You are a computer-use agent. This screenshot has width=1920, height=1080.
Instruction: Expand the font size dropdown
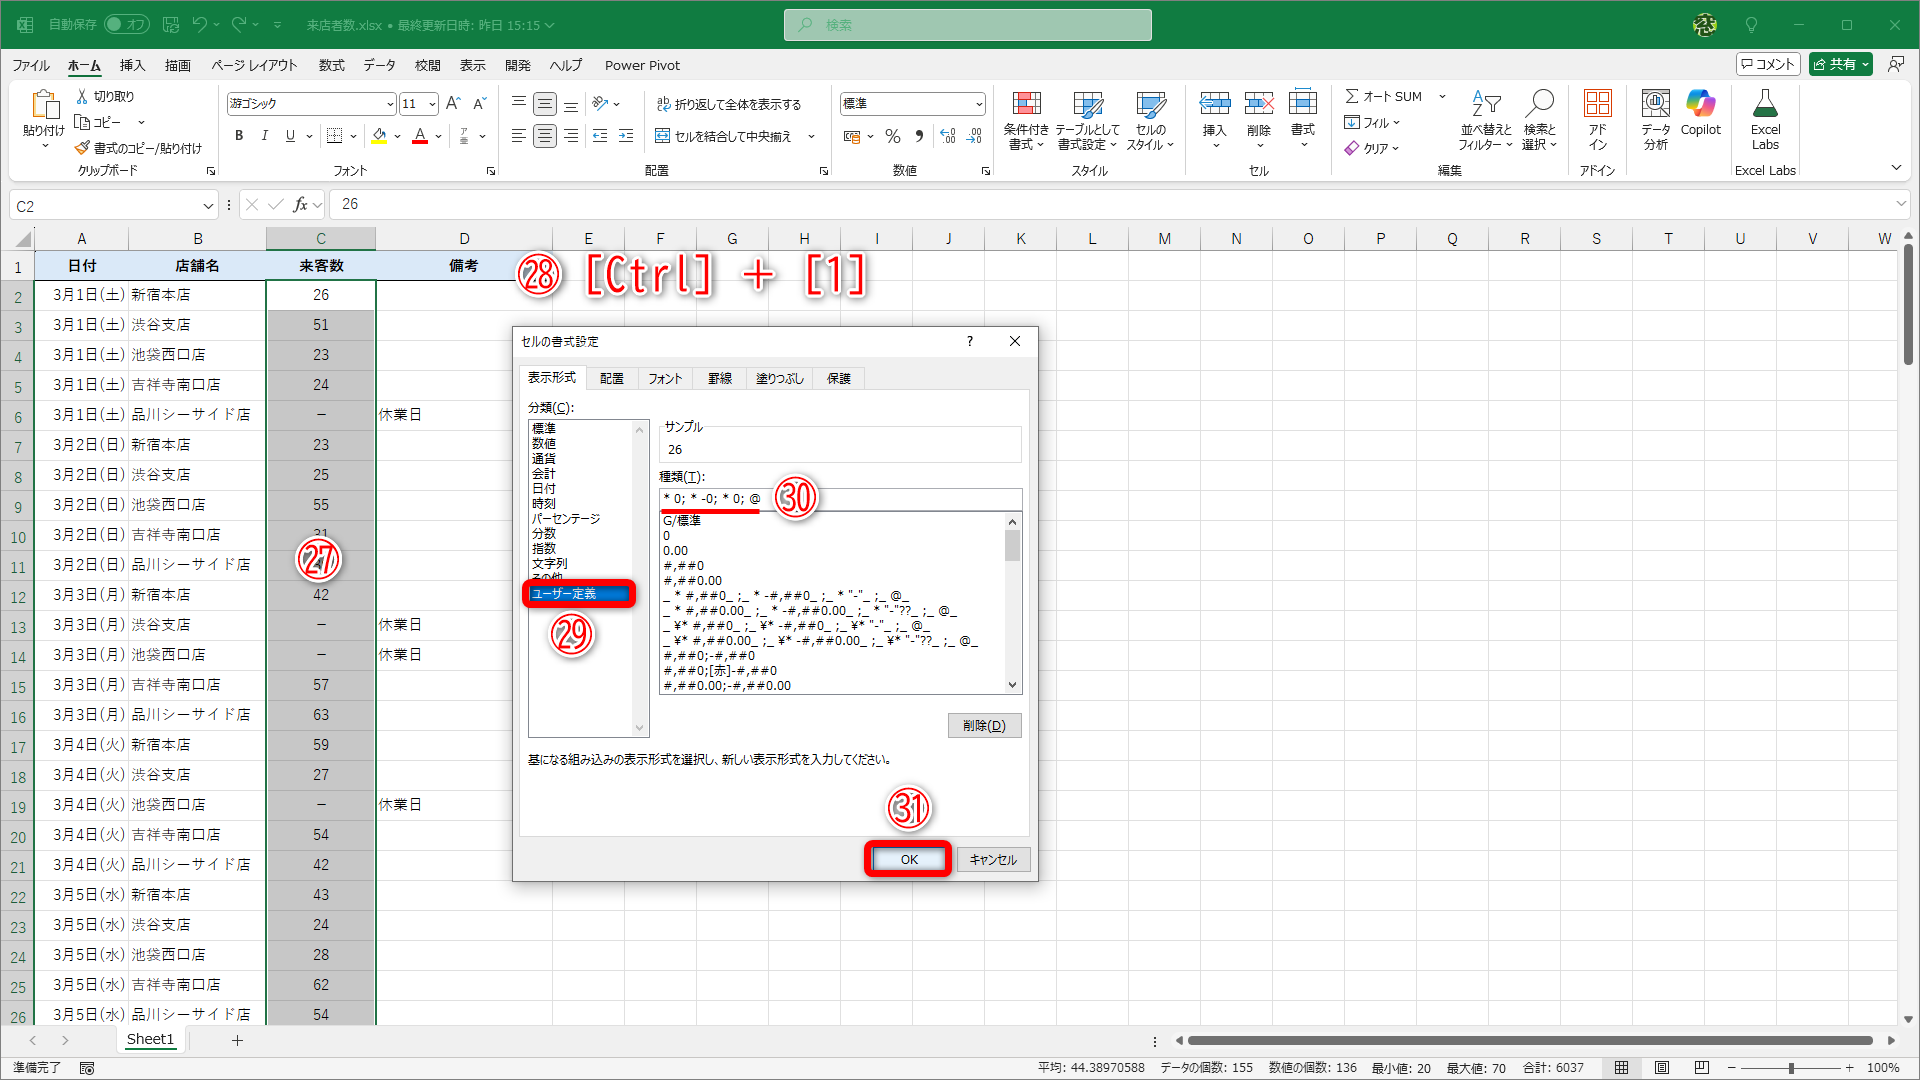[433, 103]
